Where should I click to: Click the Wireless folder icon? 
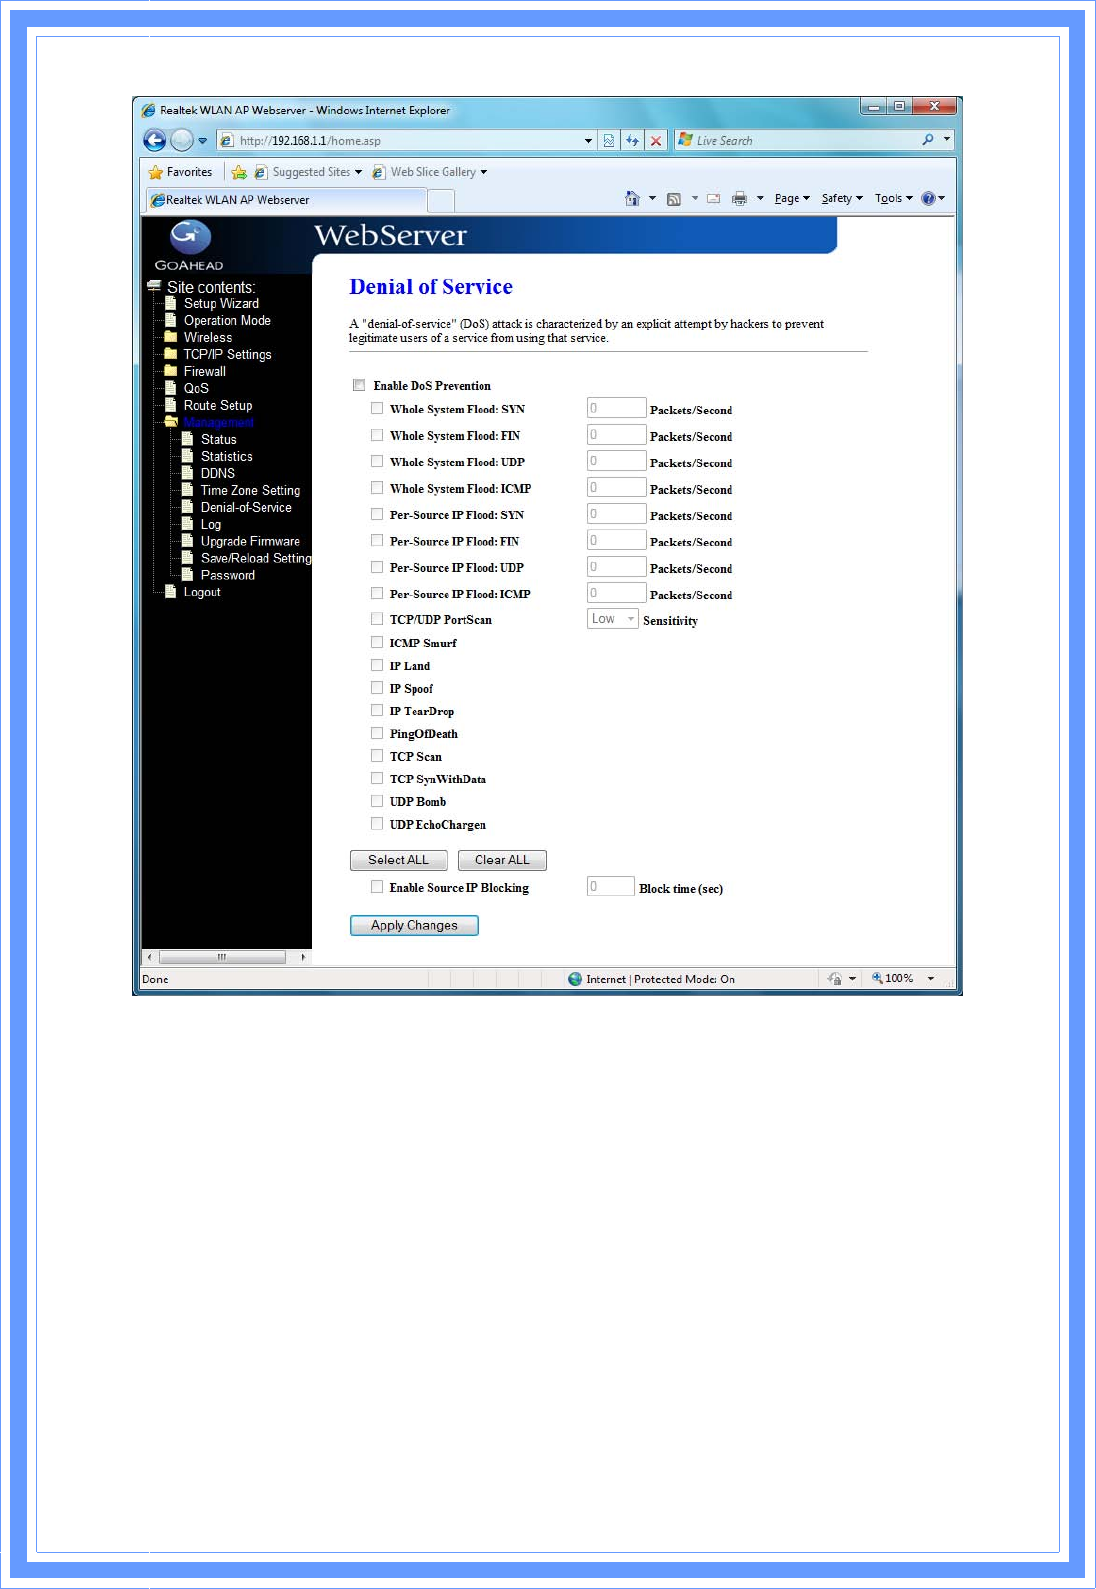point(171,337)
